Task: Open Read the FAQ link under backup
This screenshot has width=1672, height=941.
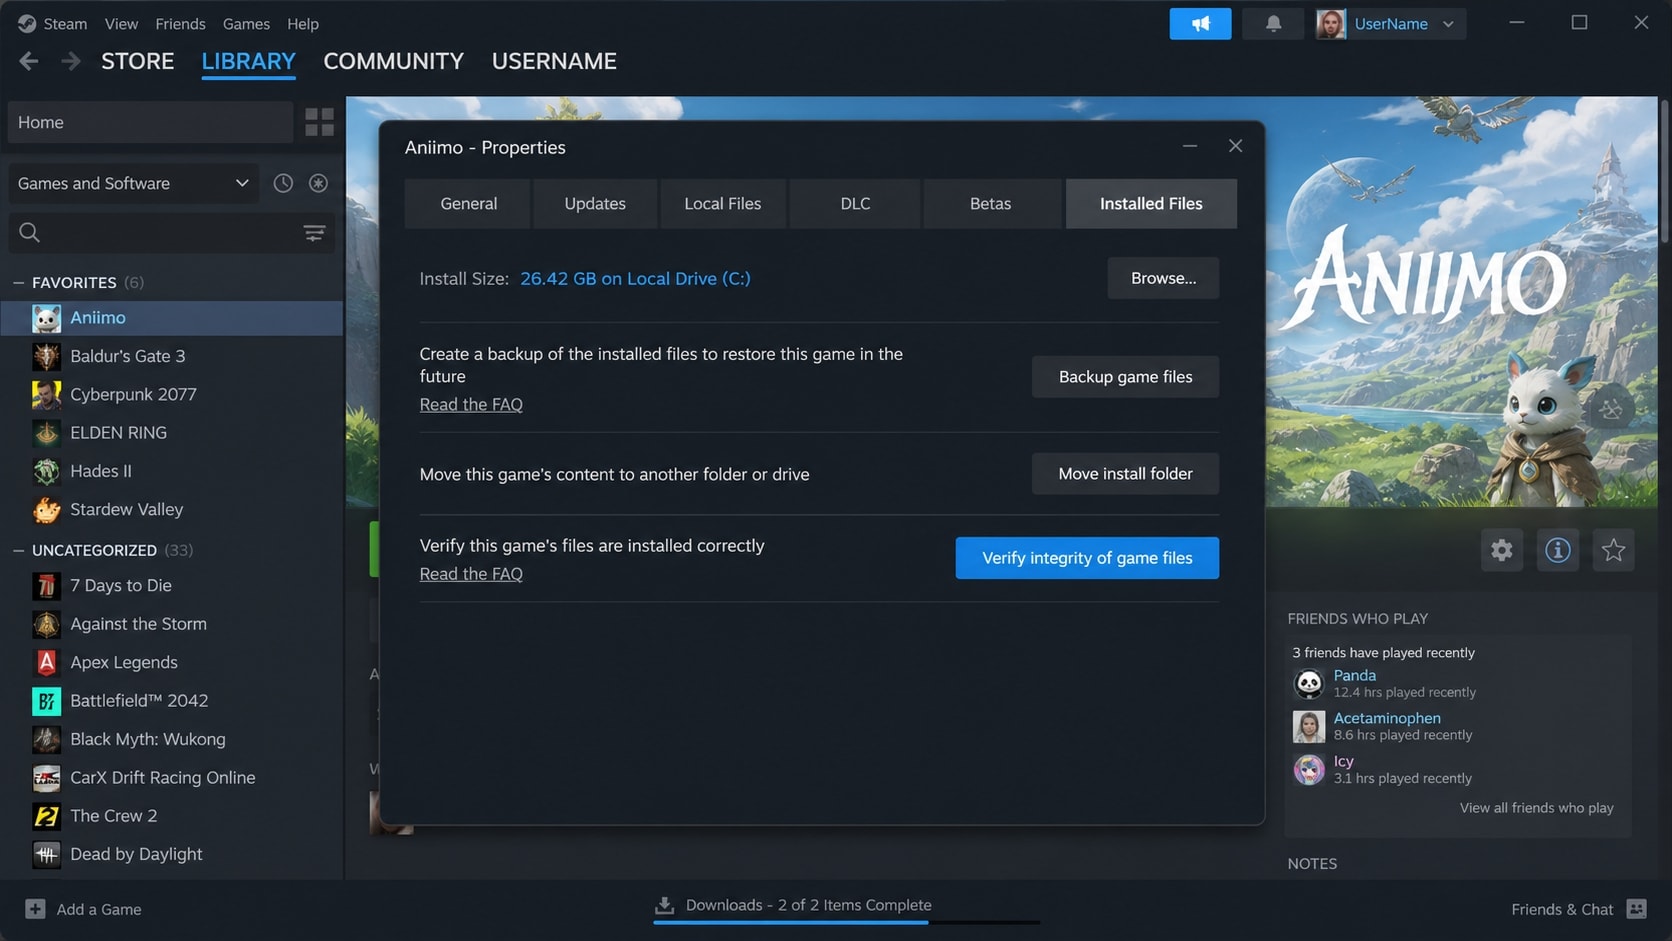Action: 471,404
